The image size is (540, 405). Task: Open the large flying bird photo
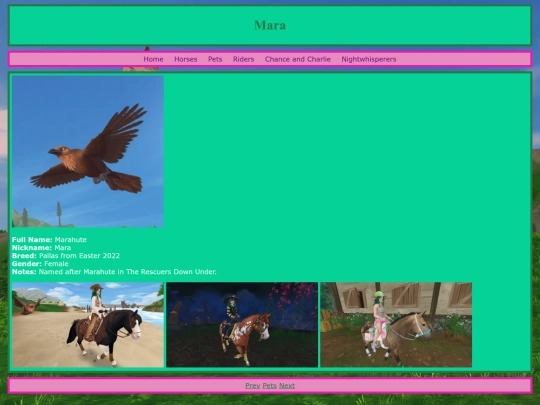pyautogui.click(x=88, y=152)
